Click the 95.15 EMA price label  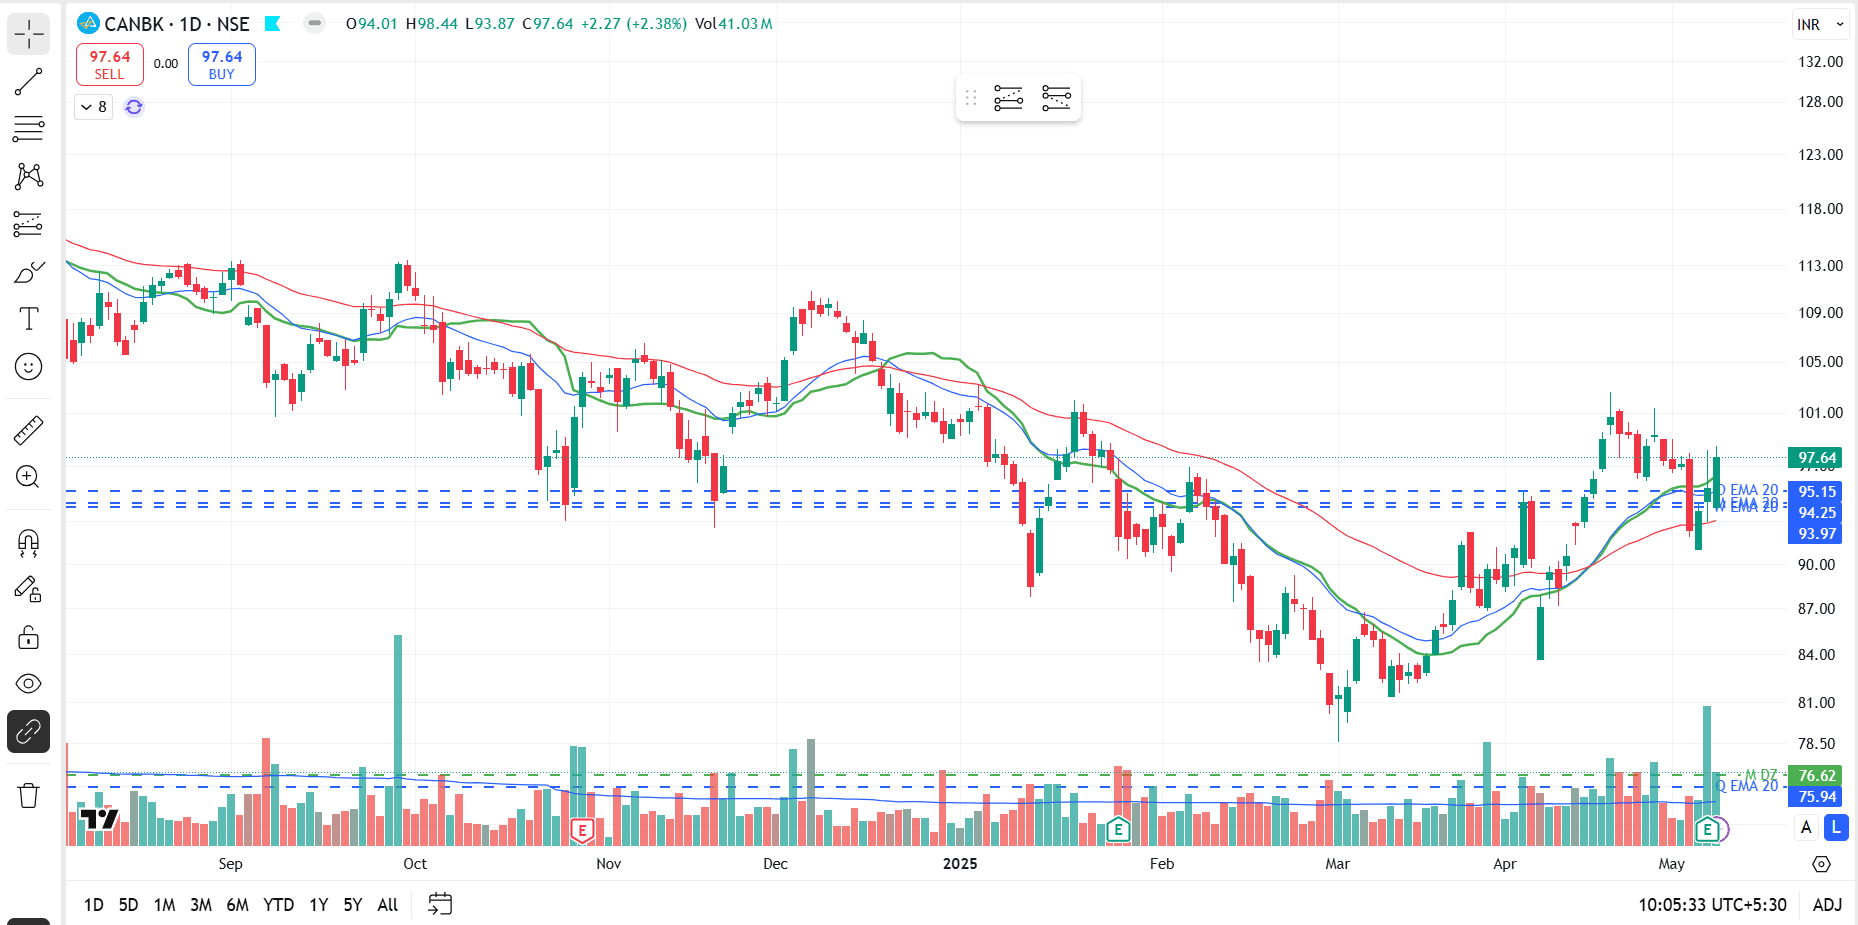1816,492
